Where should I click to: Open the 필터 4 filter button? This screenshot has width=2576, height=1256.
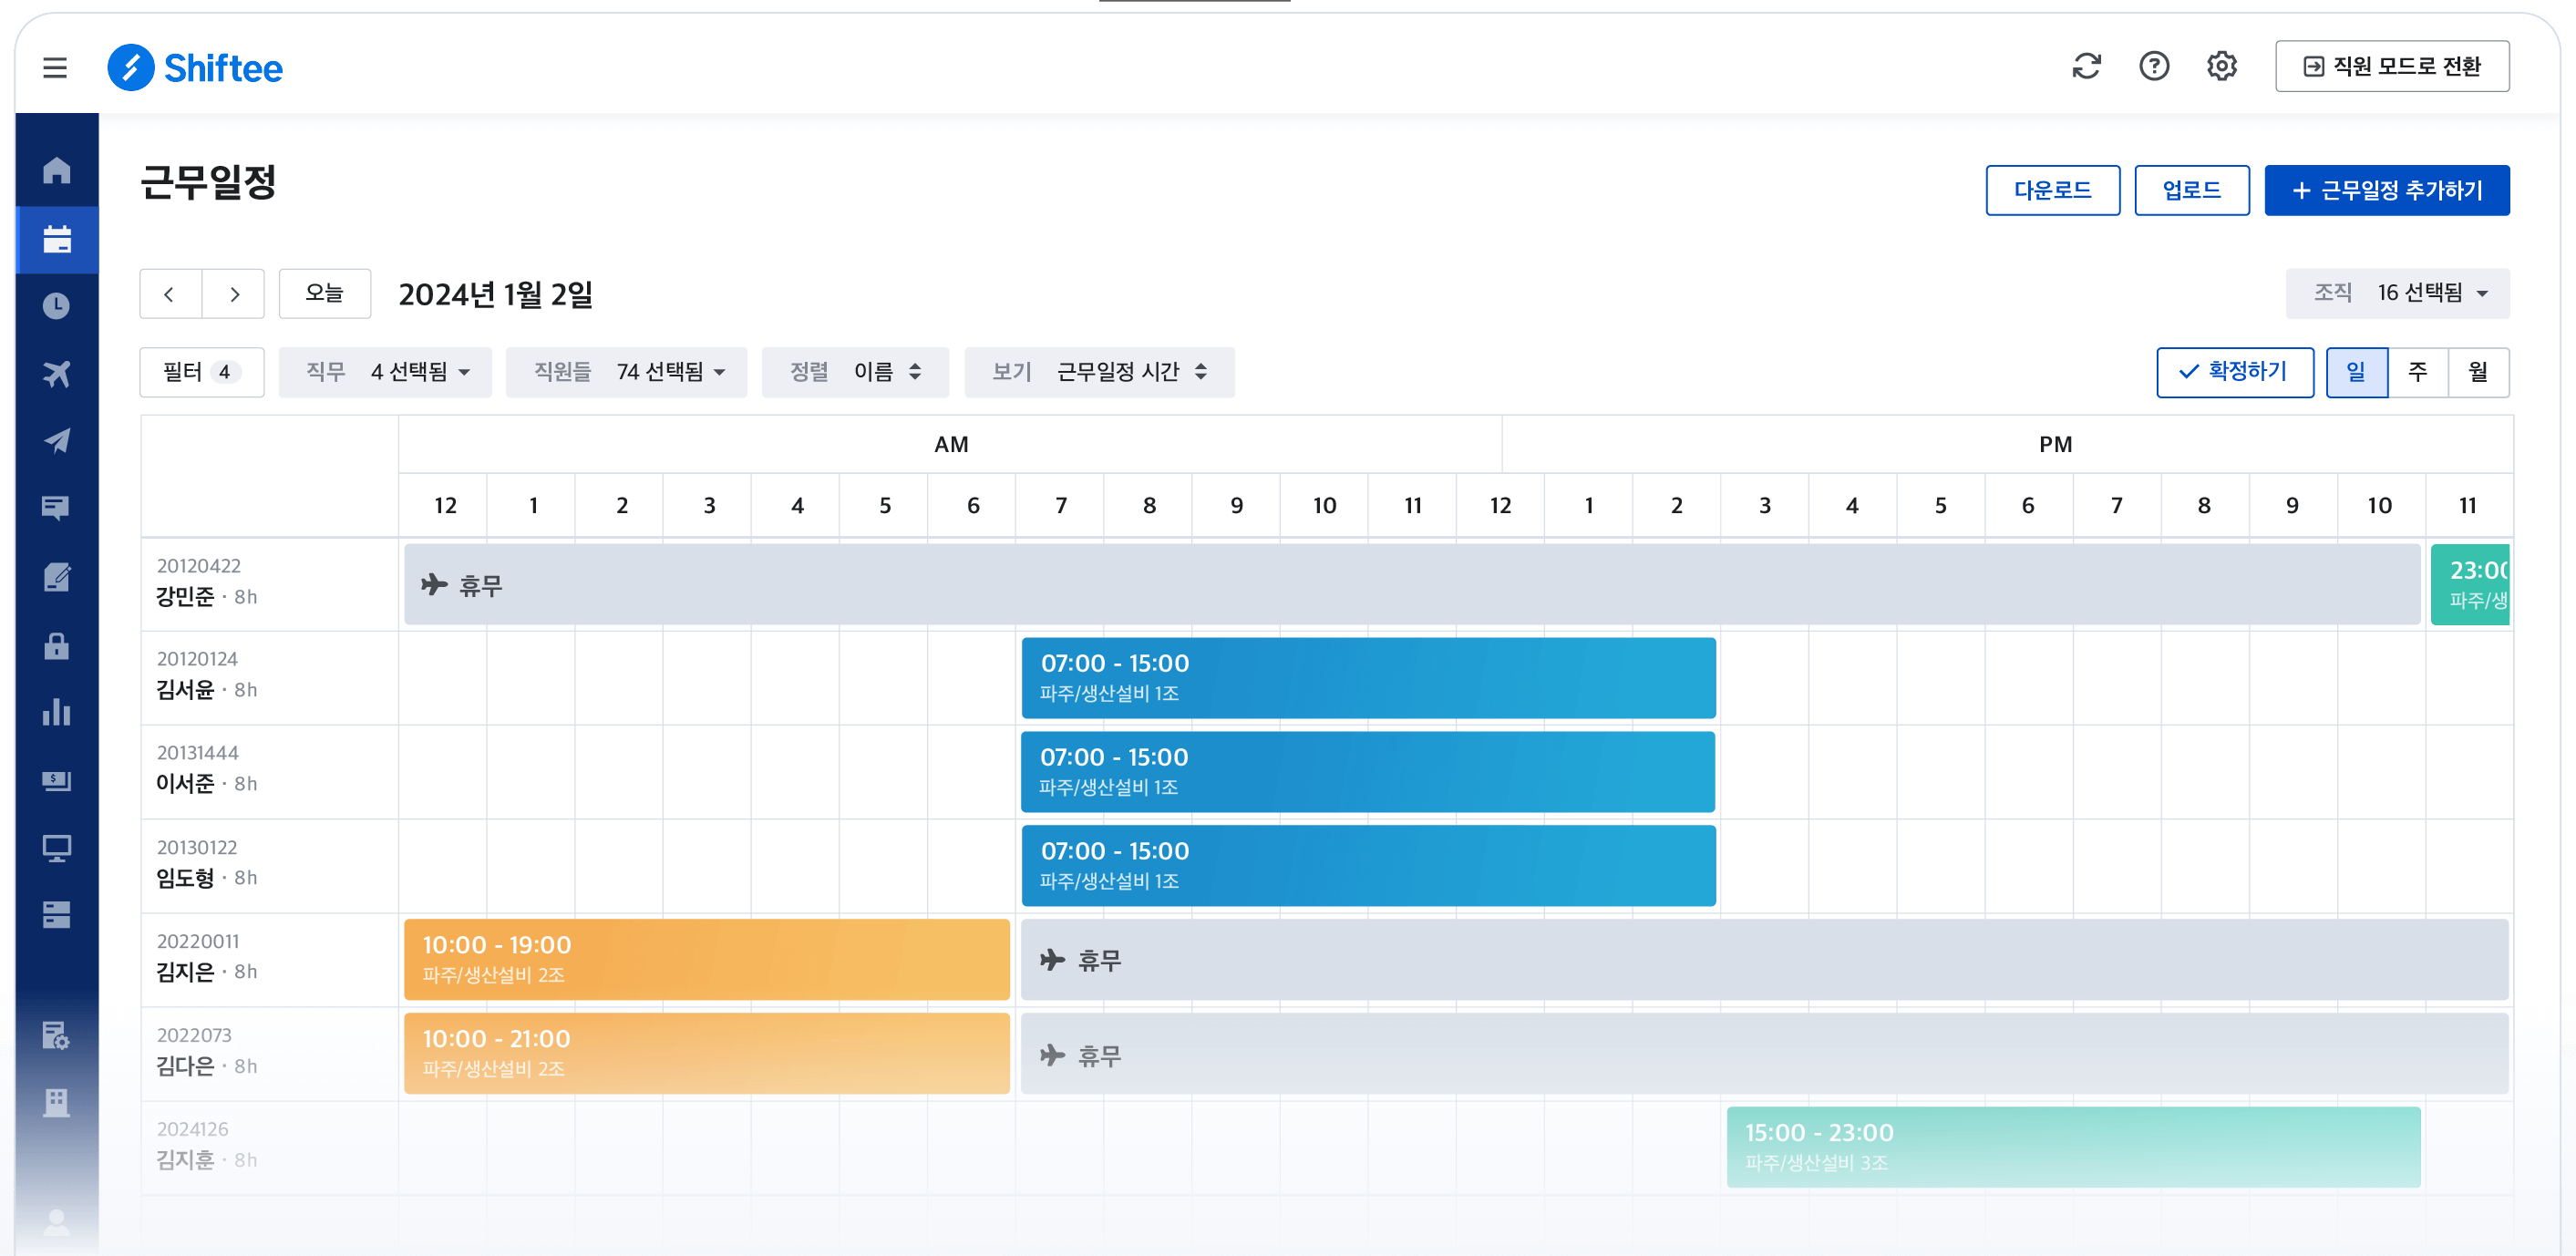[x=202, y=372]
